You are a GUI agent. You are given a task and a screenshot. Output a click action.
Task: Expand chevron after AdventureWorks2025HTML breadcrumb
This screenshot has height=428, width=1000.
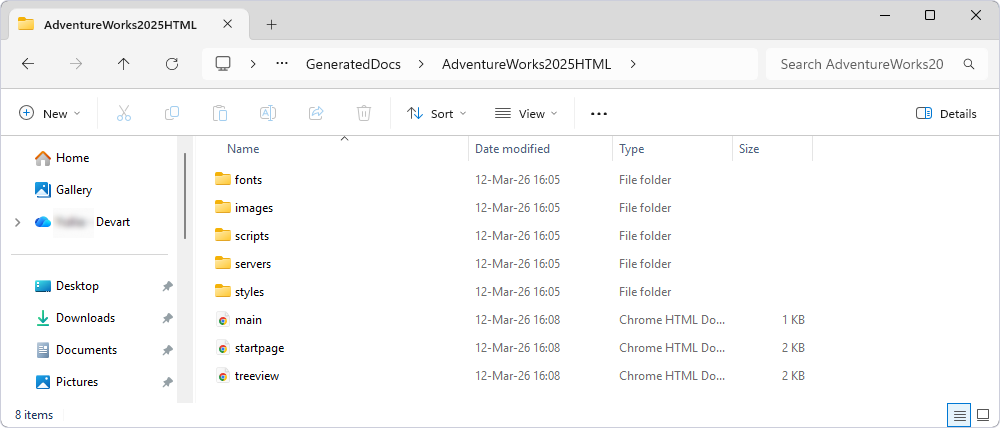click(x=633, y=64)
